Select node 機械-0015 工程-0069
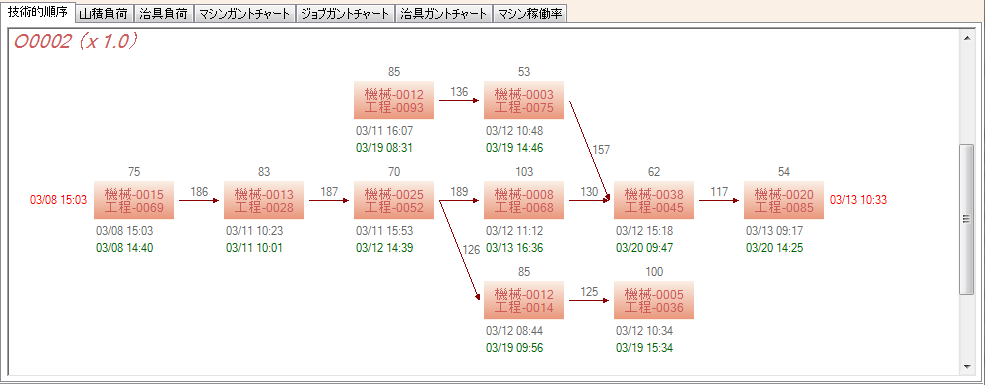The height and width of the screenshot is (385, 985). click(134, 200)
